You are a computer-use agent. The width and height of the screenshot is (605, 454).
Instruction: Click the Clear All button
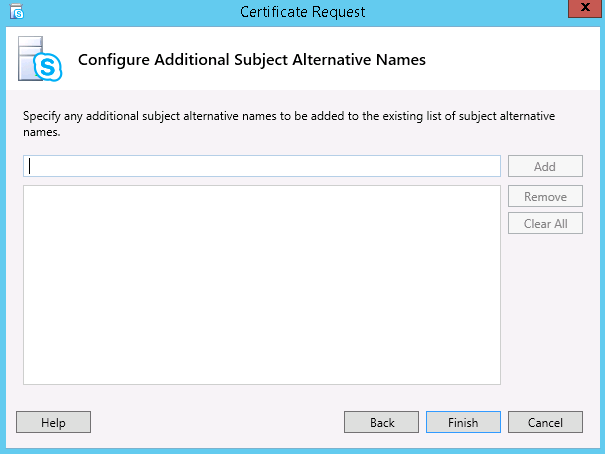[545, 223]
